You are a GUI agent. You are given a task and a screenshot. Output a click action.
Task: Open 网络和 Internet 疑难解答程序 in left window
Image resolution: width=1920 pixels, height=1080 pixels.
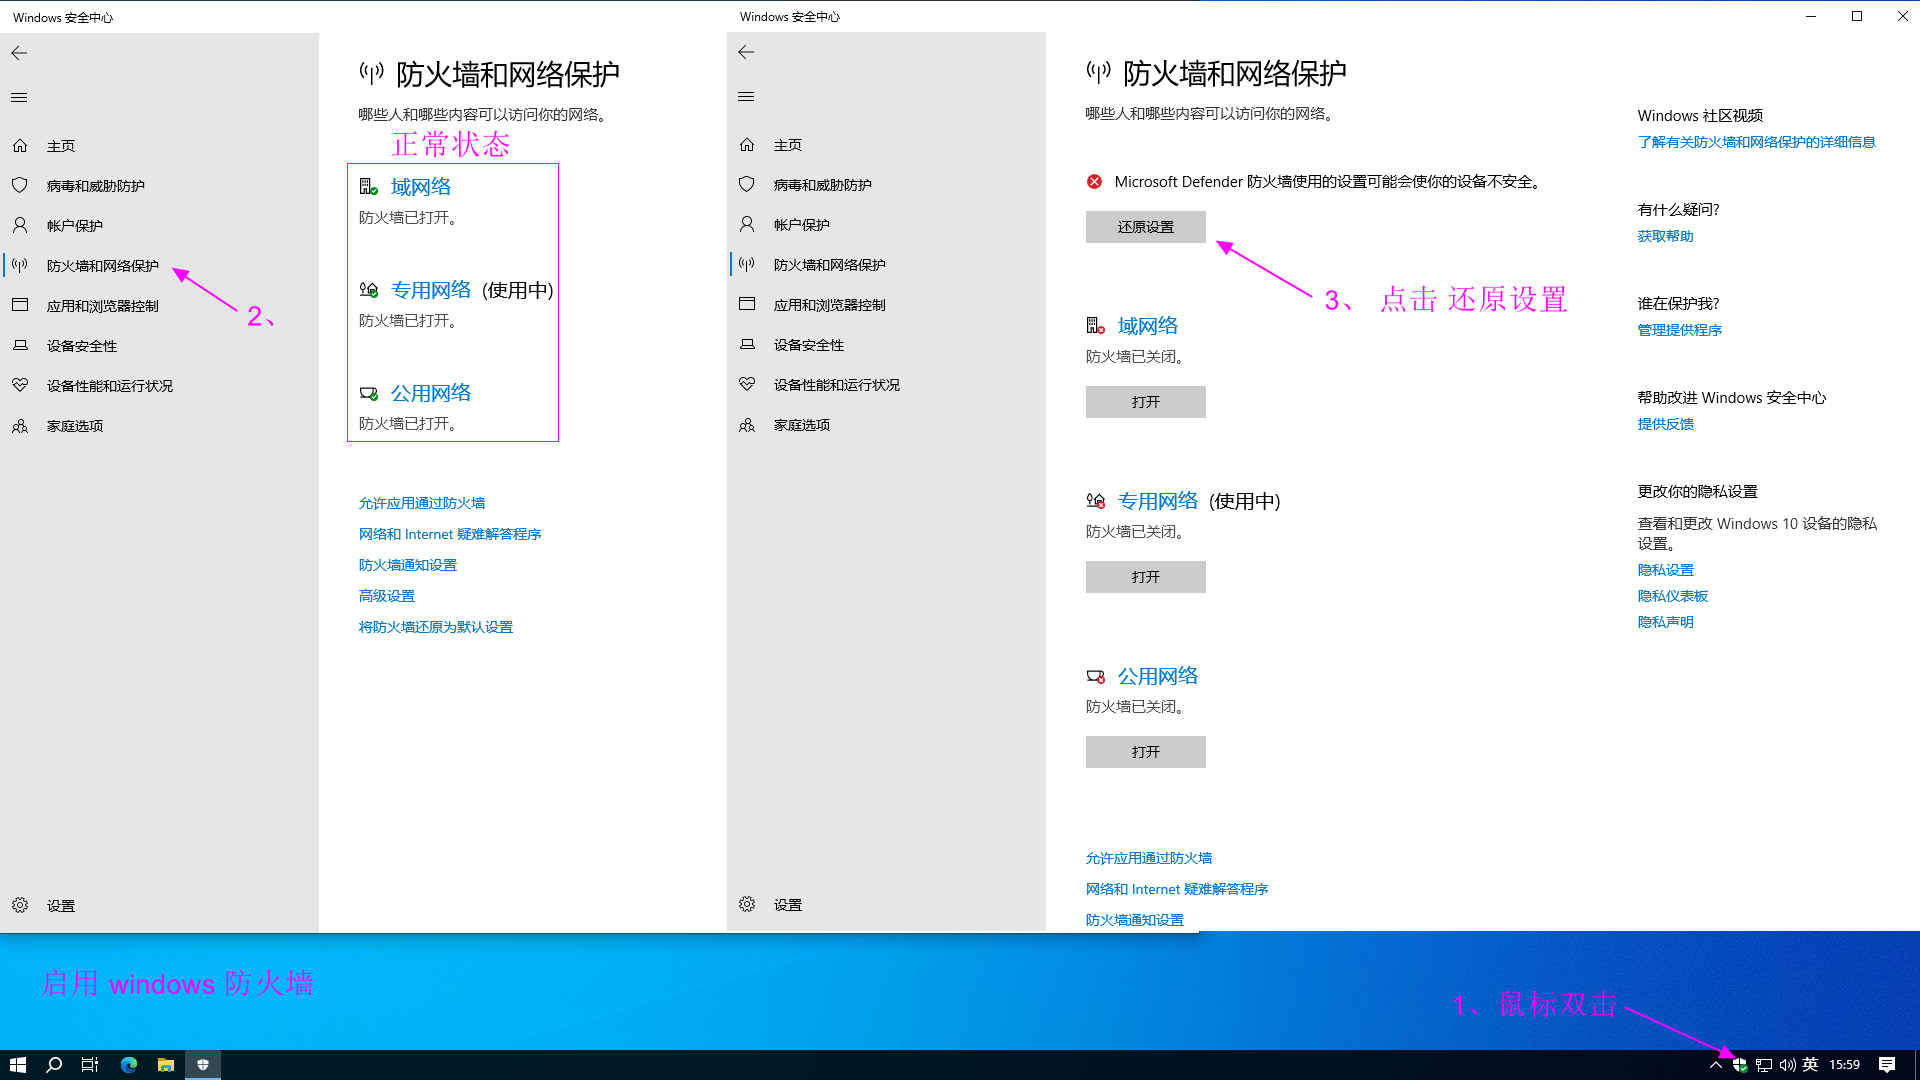[450, 534]
